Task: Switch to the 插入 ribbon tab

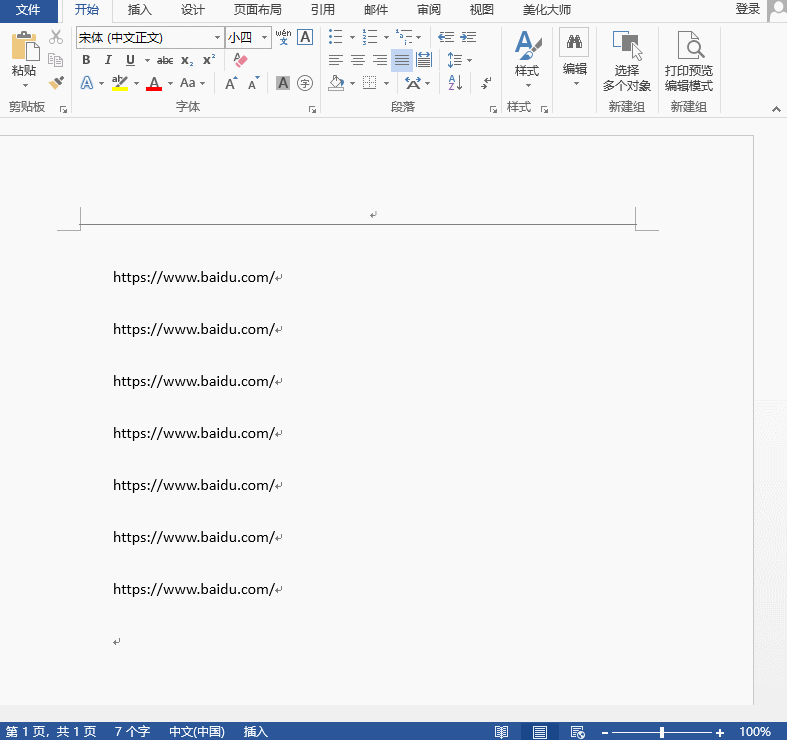Action: coord(140,10)
